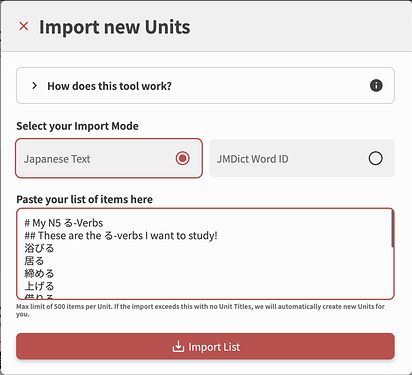This screenshot has width=412, height=375.
Task: Click the line '# My N5 る-Verbs' in textarea
Action: pos(64,223)
